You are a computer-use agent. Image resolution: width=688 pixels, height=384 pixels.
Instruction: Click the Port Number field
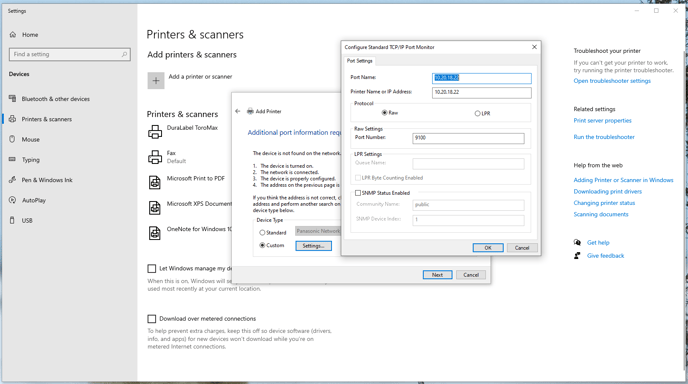pyautogui.click(x=468, y=138)
